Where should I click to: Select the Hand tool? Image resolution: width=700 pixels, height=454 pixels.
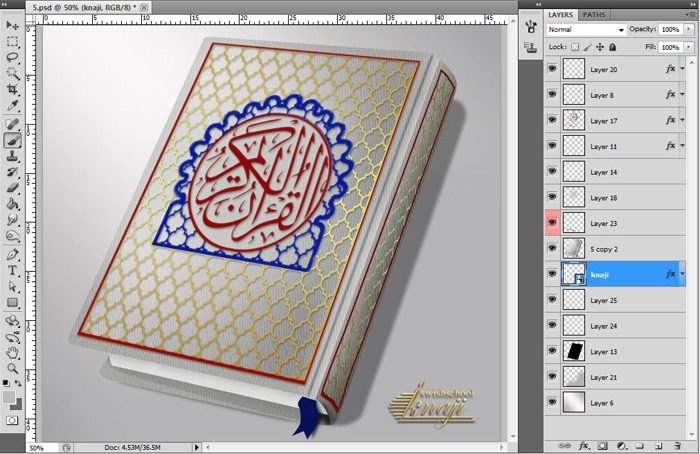13,352
